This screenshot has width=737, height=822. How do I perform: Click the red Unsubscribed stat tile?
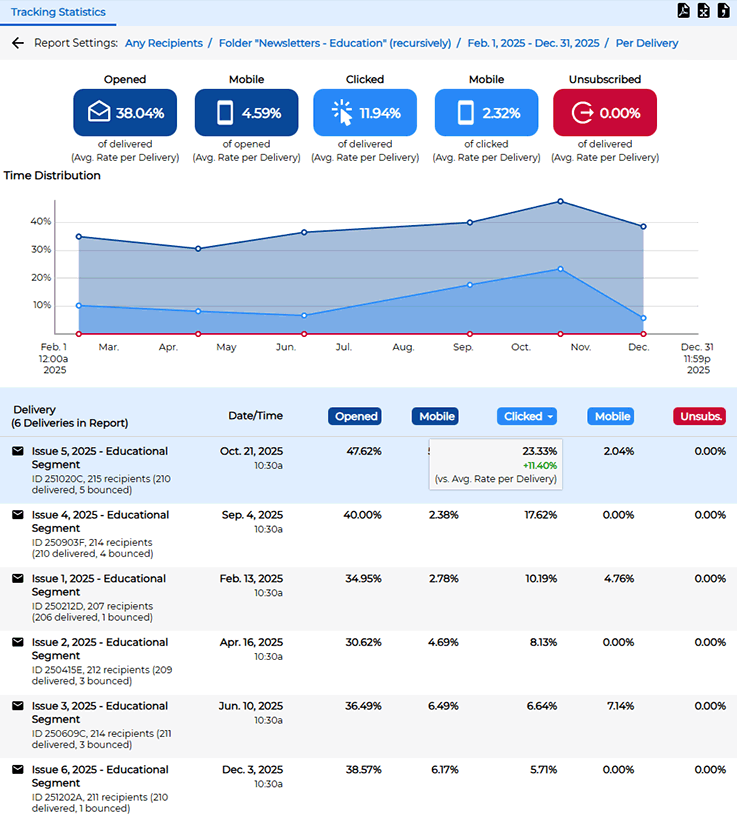coord(604,113)
